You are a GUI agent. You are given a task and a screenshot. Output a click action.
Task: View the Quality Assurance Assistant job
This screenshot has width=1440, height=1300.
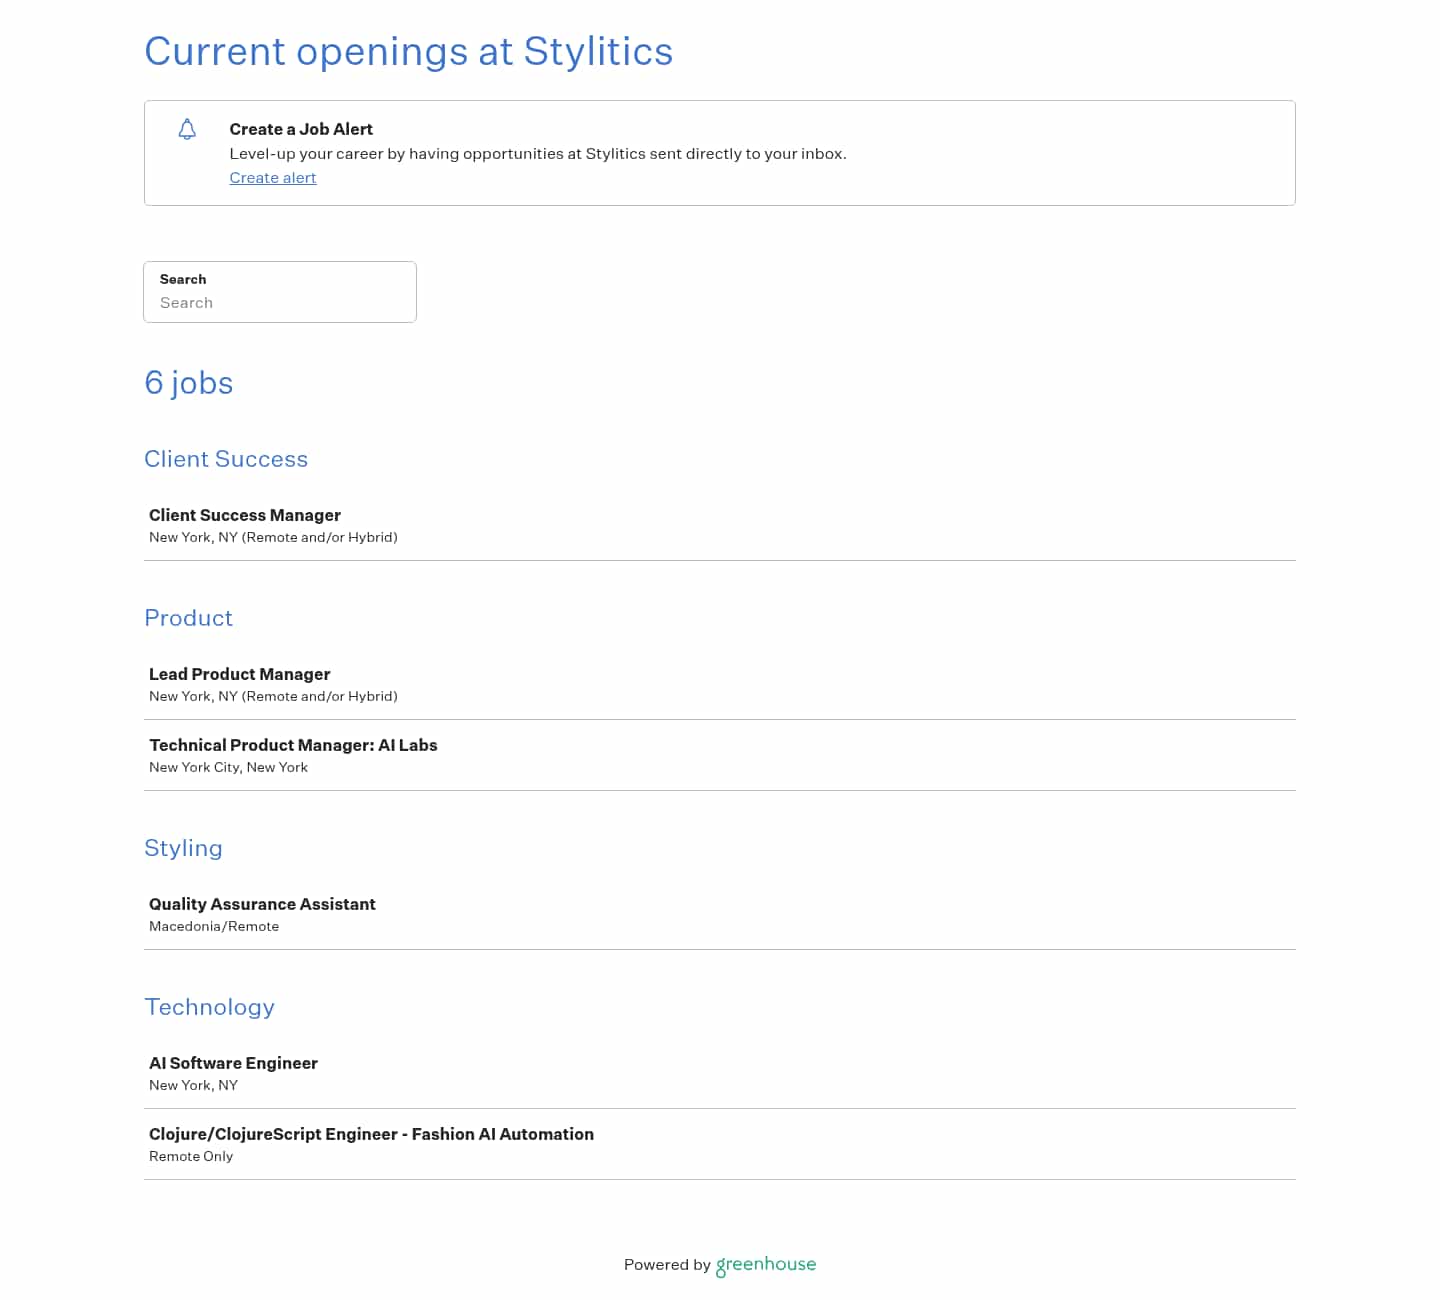[262, 904]
